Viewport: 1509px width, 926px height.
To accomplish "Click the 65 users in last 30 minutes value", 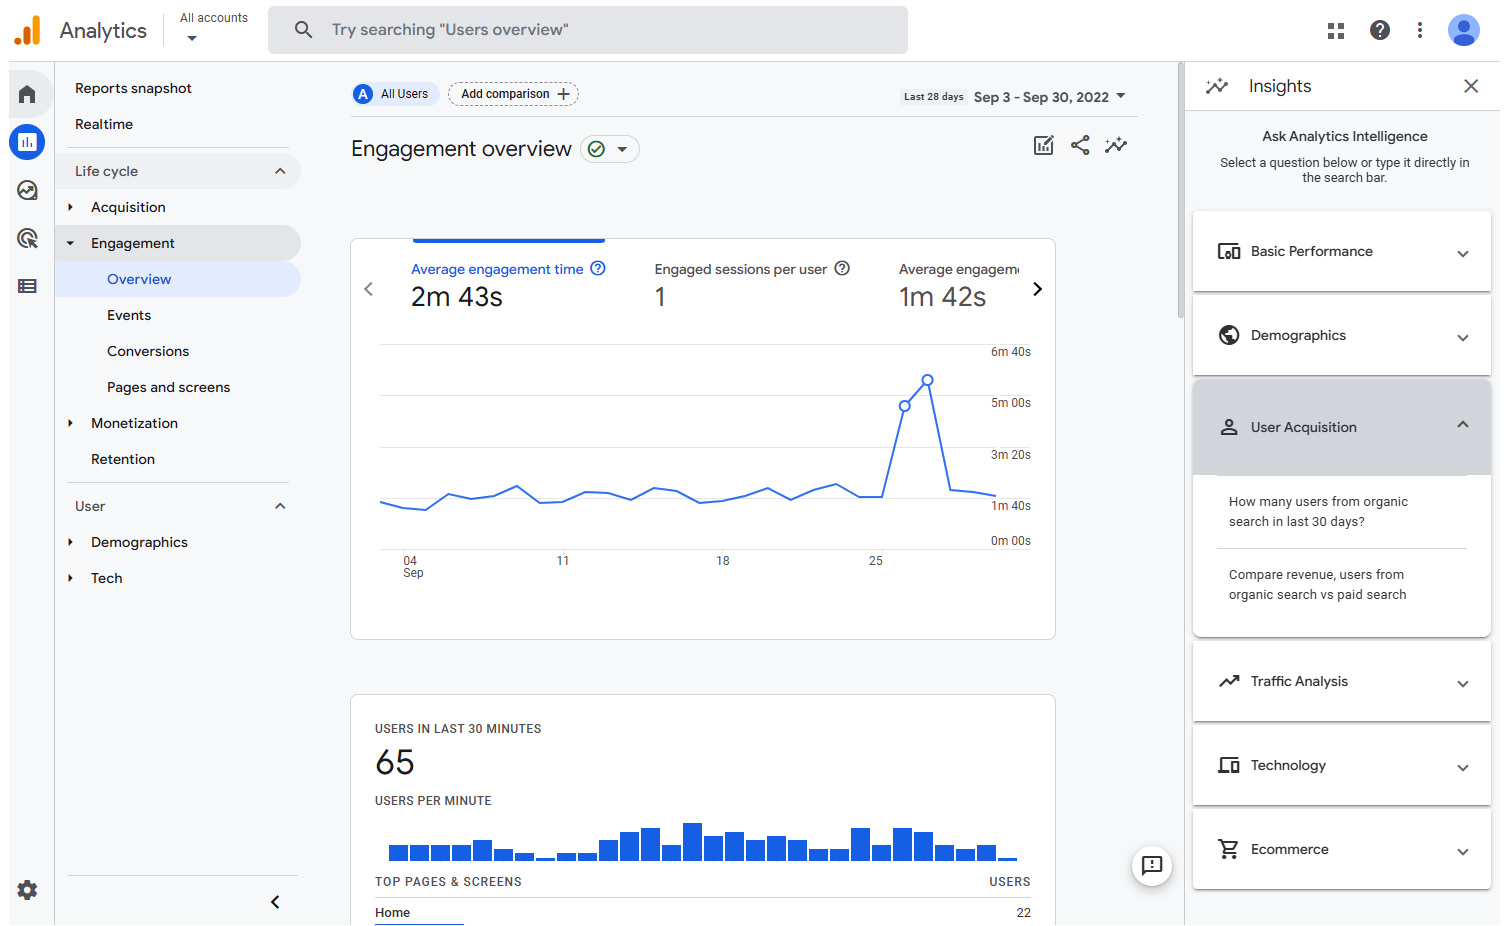I will click(395, 763).
